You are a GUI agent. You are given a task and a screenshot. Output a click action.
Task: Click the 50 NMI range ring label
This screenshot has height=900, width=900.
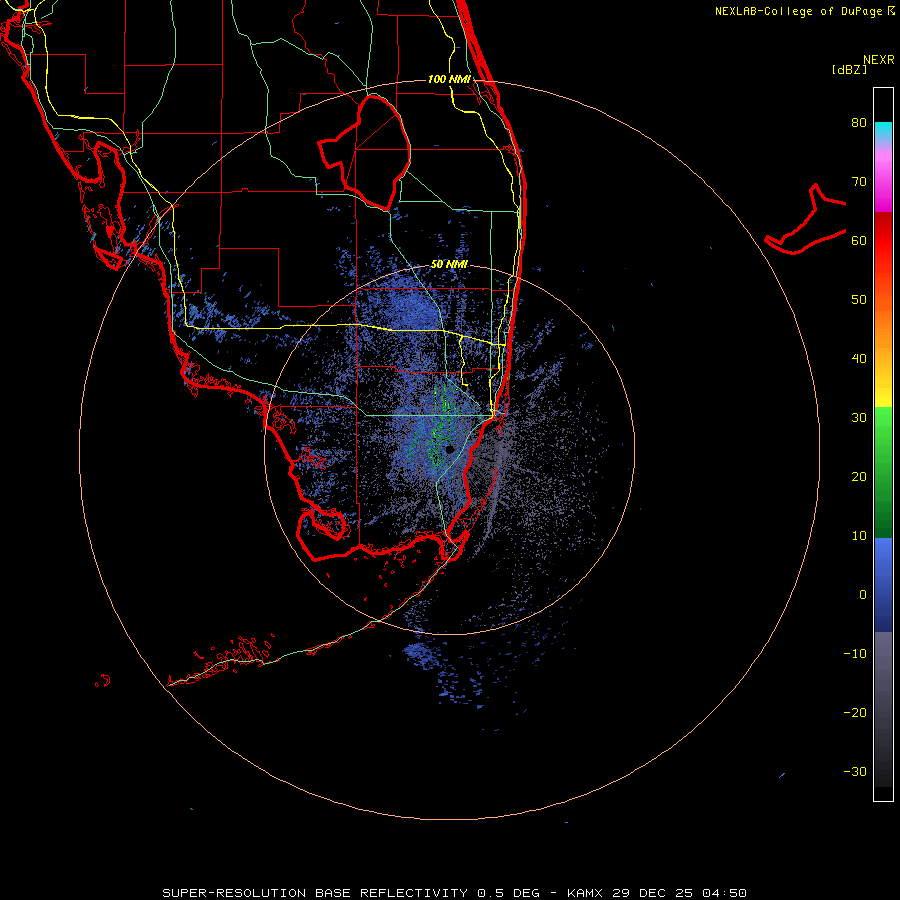click(449, 265)
